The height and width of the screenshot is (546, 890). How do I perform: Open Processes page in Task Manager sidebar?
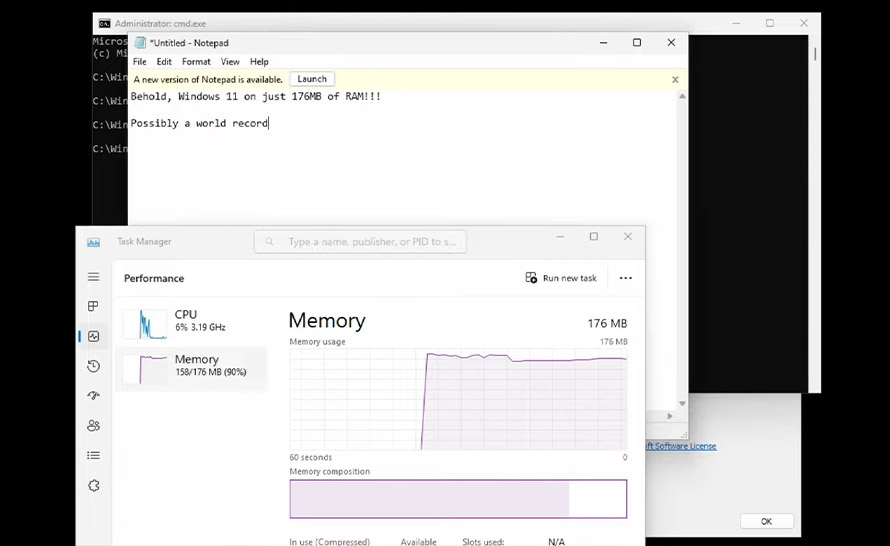(94, 306)
